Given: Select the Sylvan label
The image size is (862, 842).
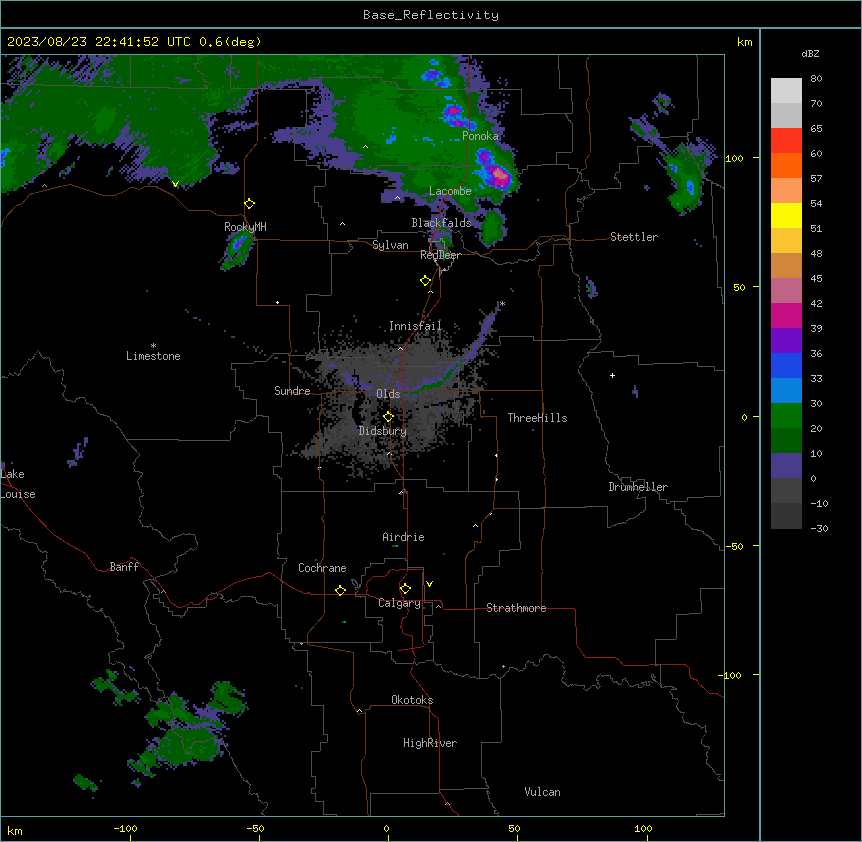Looking at the screenshot, I should pyautogui.click(x=390, y=245).
